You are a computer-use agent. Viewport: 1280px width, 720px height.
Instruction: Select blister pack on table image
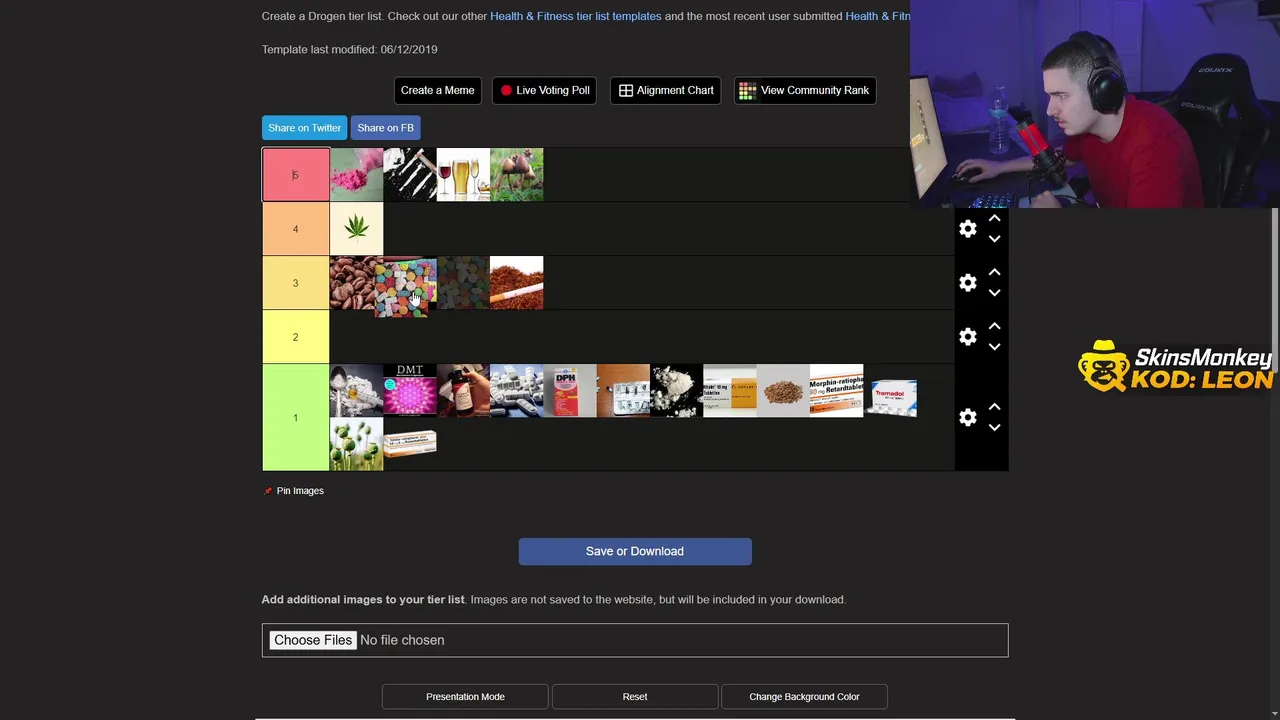click(623, 391)
